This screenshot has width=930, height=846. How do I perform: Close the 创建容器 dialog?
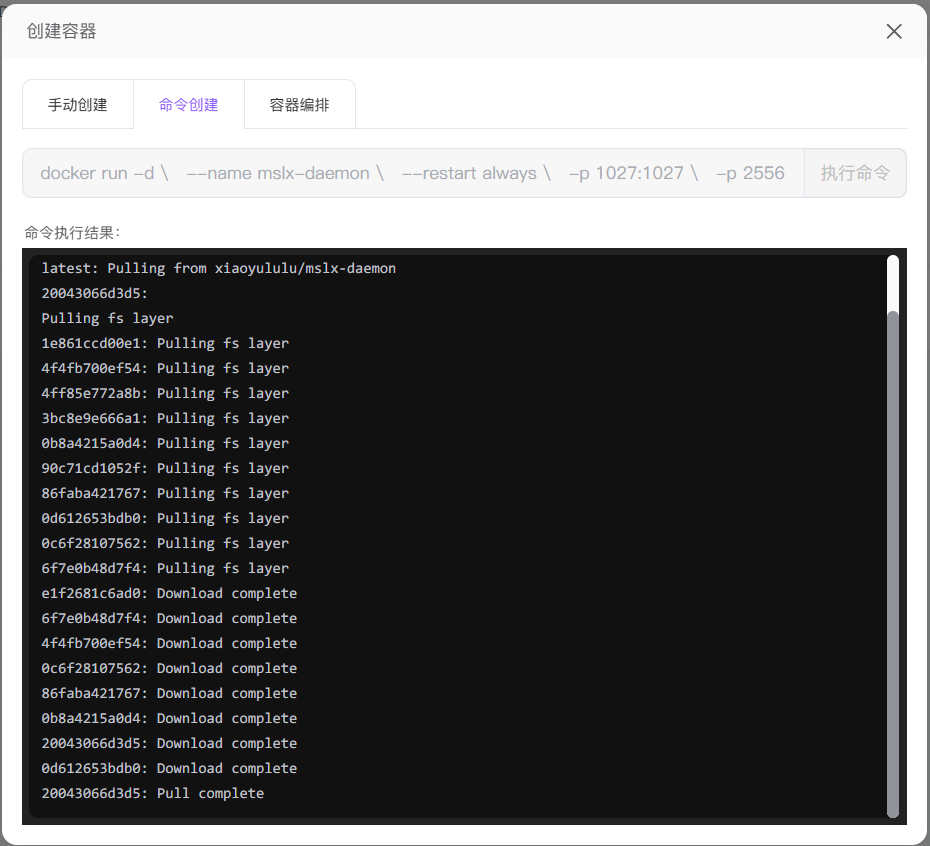[894, 31]
